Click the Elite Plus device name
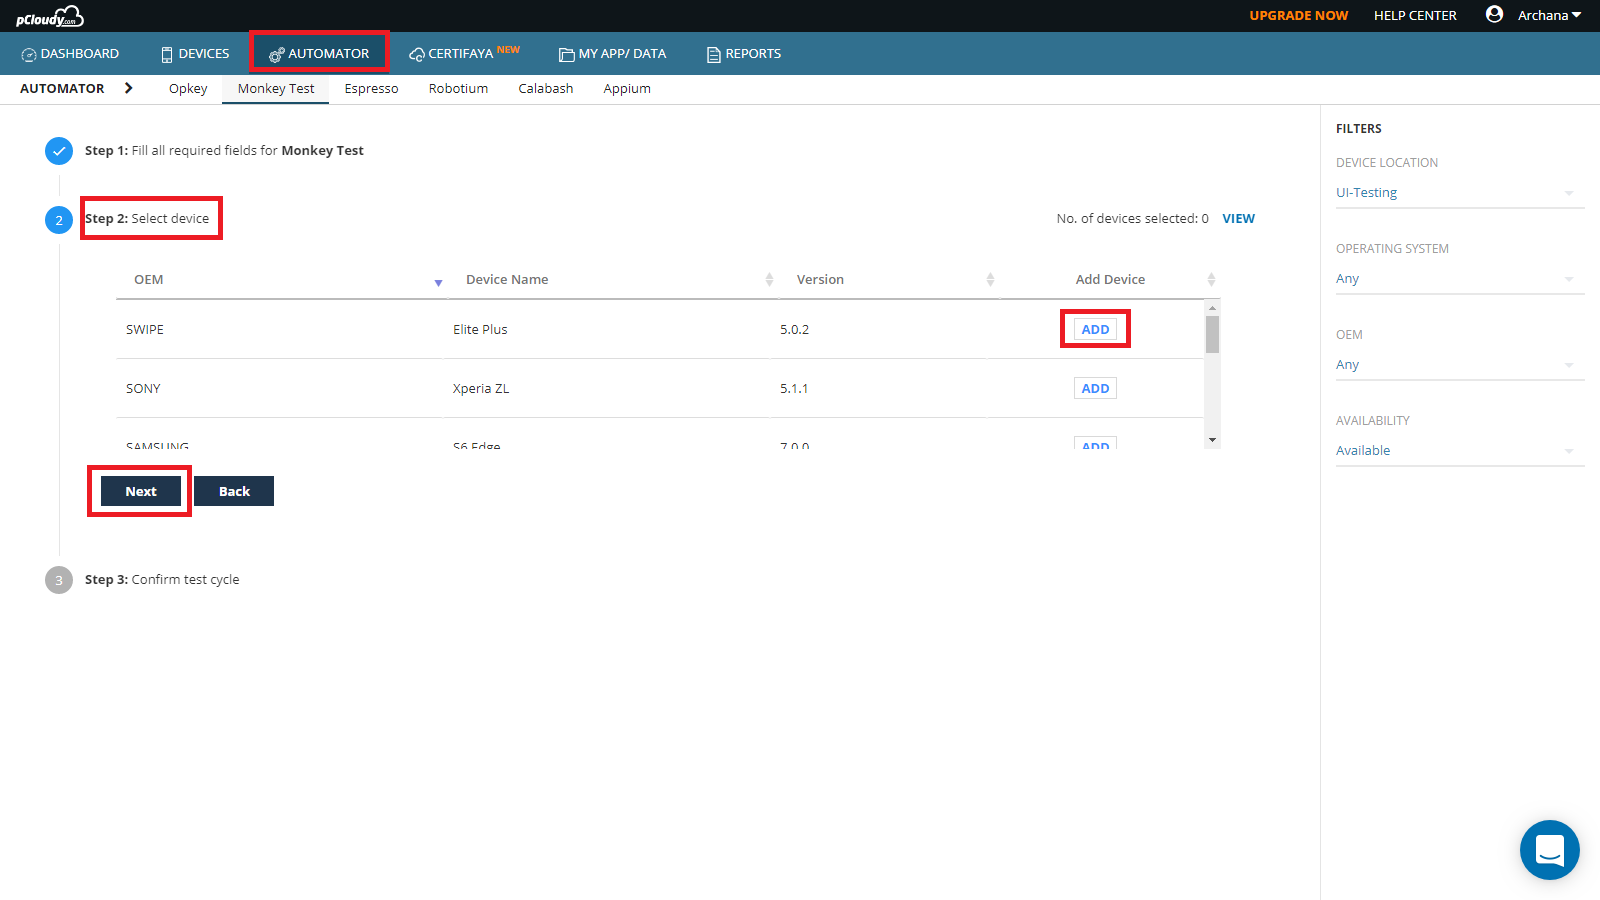This screenshot has width=1600, height=900. pos(480,330)
